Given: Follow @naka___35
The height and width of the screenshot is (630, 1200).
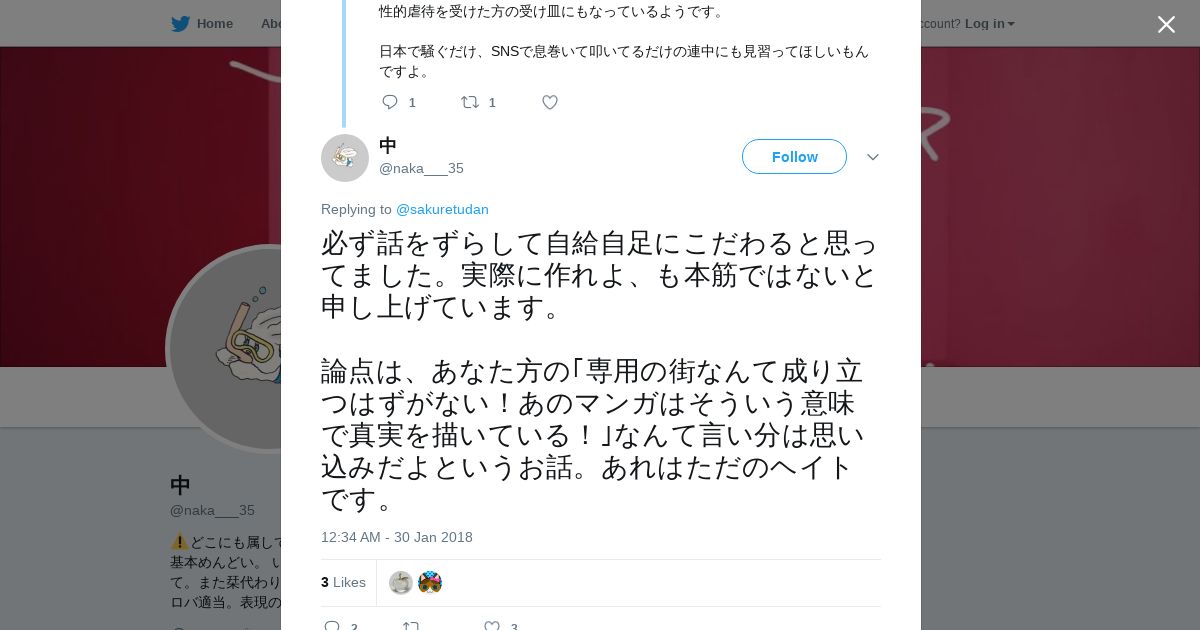Looking at the screenshot, I should coord(794,157).
